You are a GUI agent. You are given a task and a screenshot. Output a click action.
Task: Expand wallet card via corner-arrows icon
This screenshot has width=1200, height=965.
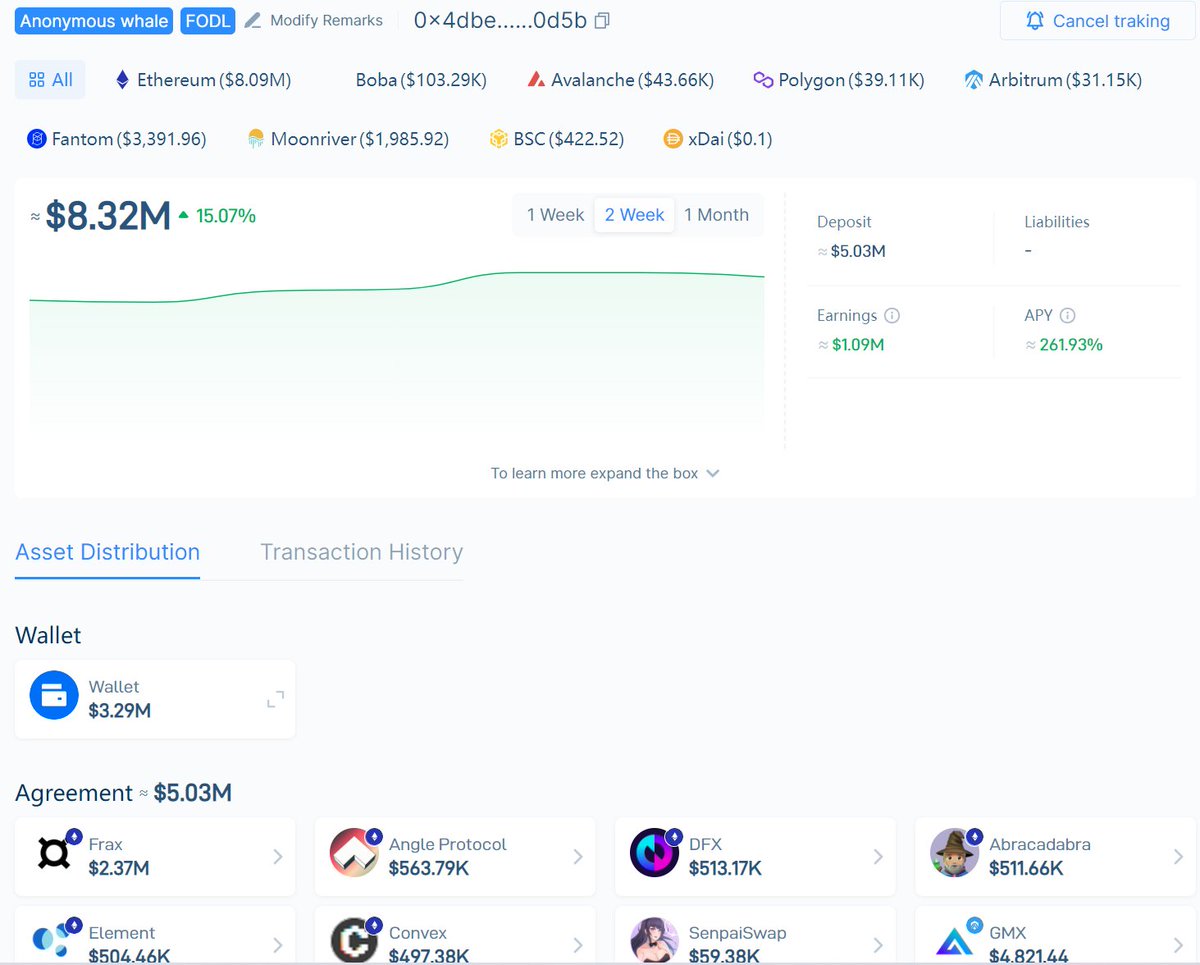275,699
